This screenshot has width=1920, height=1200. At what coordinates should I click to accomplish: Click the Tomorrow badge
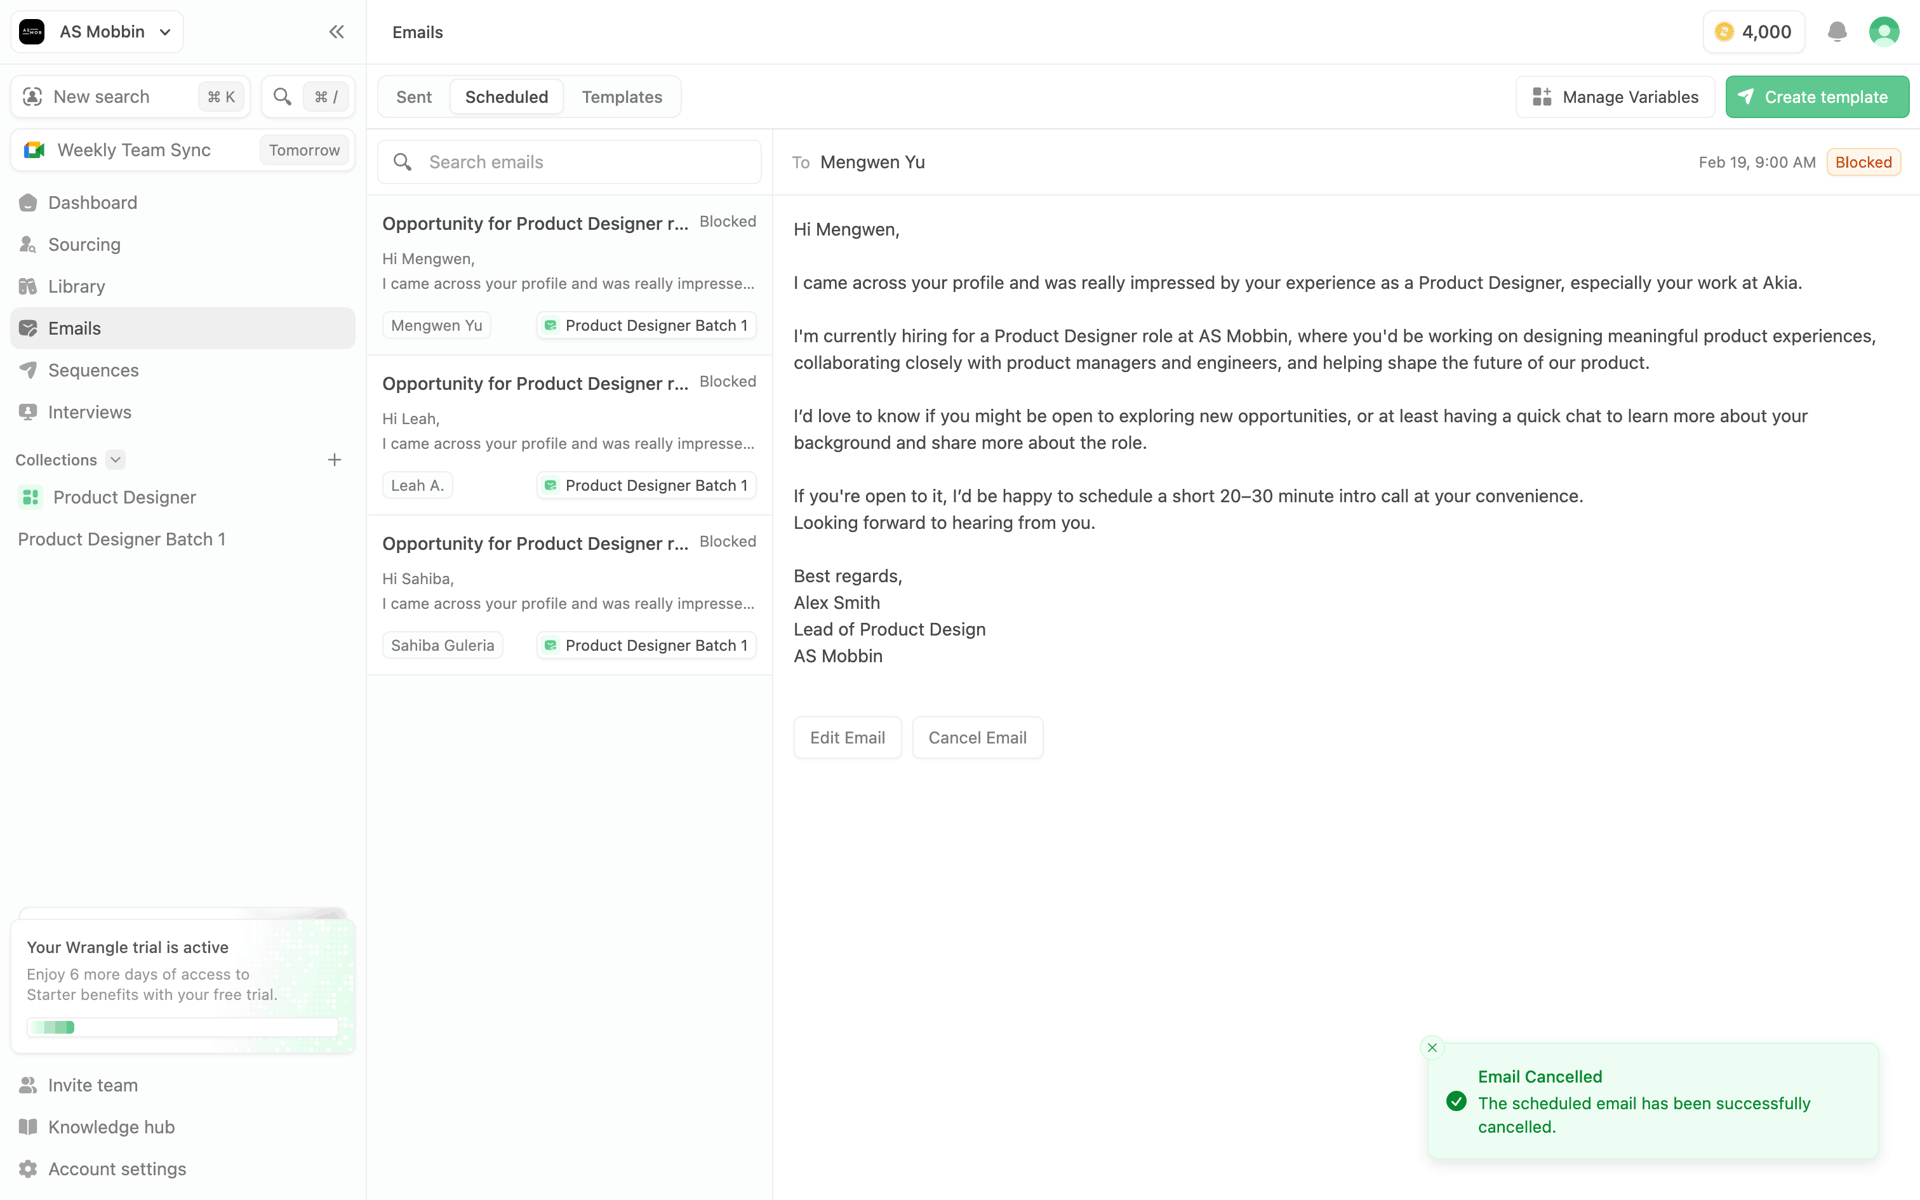click(304, 150)
